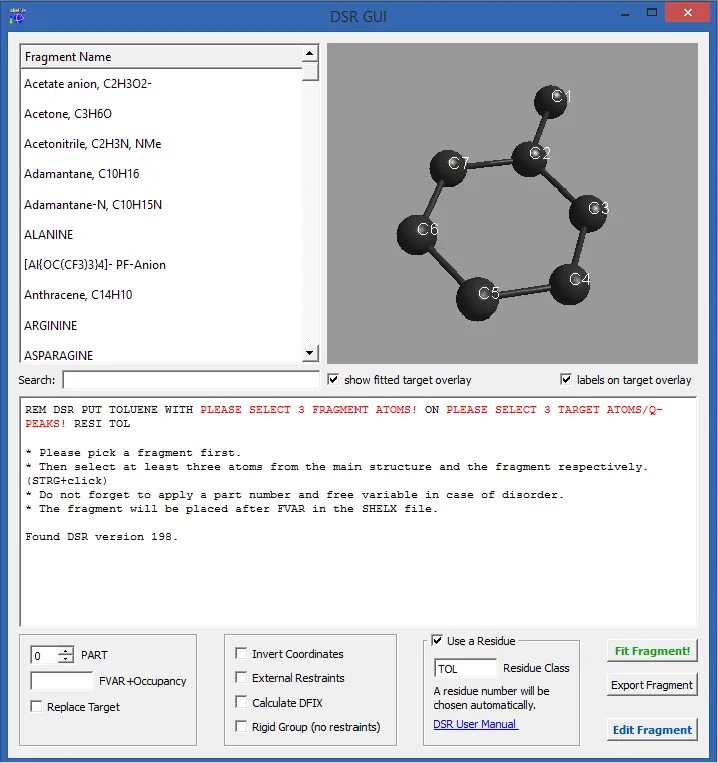Click the PART number field
The image size is (718, 763).
(x=44, y=655)
